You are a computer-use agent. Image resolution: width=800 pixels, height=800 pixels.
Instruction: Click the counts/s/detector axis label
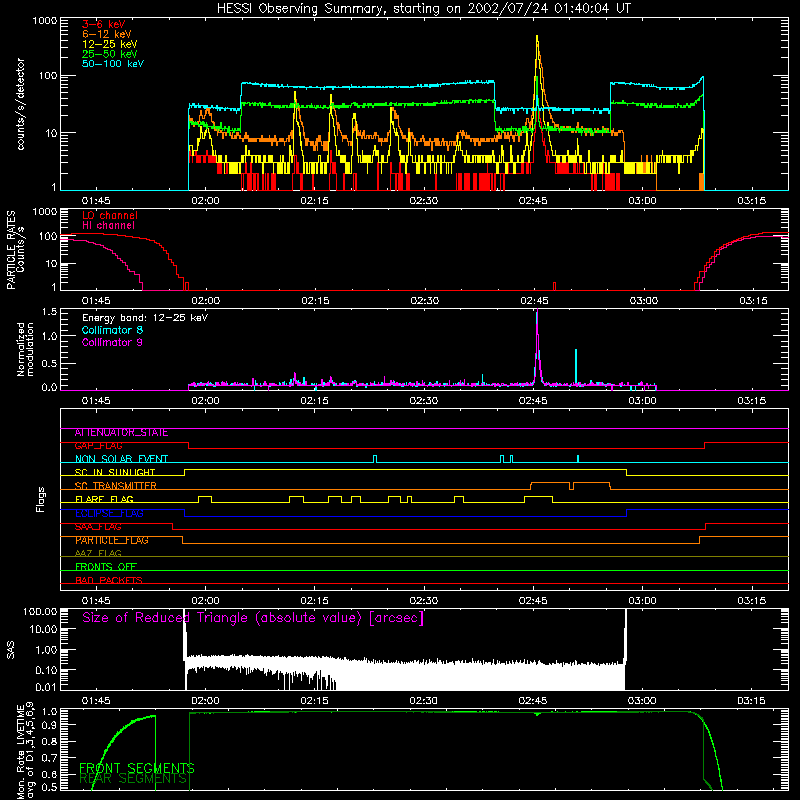(x=20, y=104)
